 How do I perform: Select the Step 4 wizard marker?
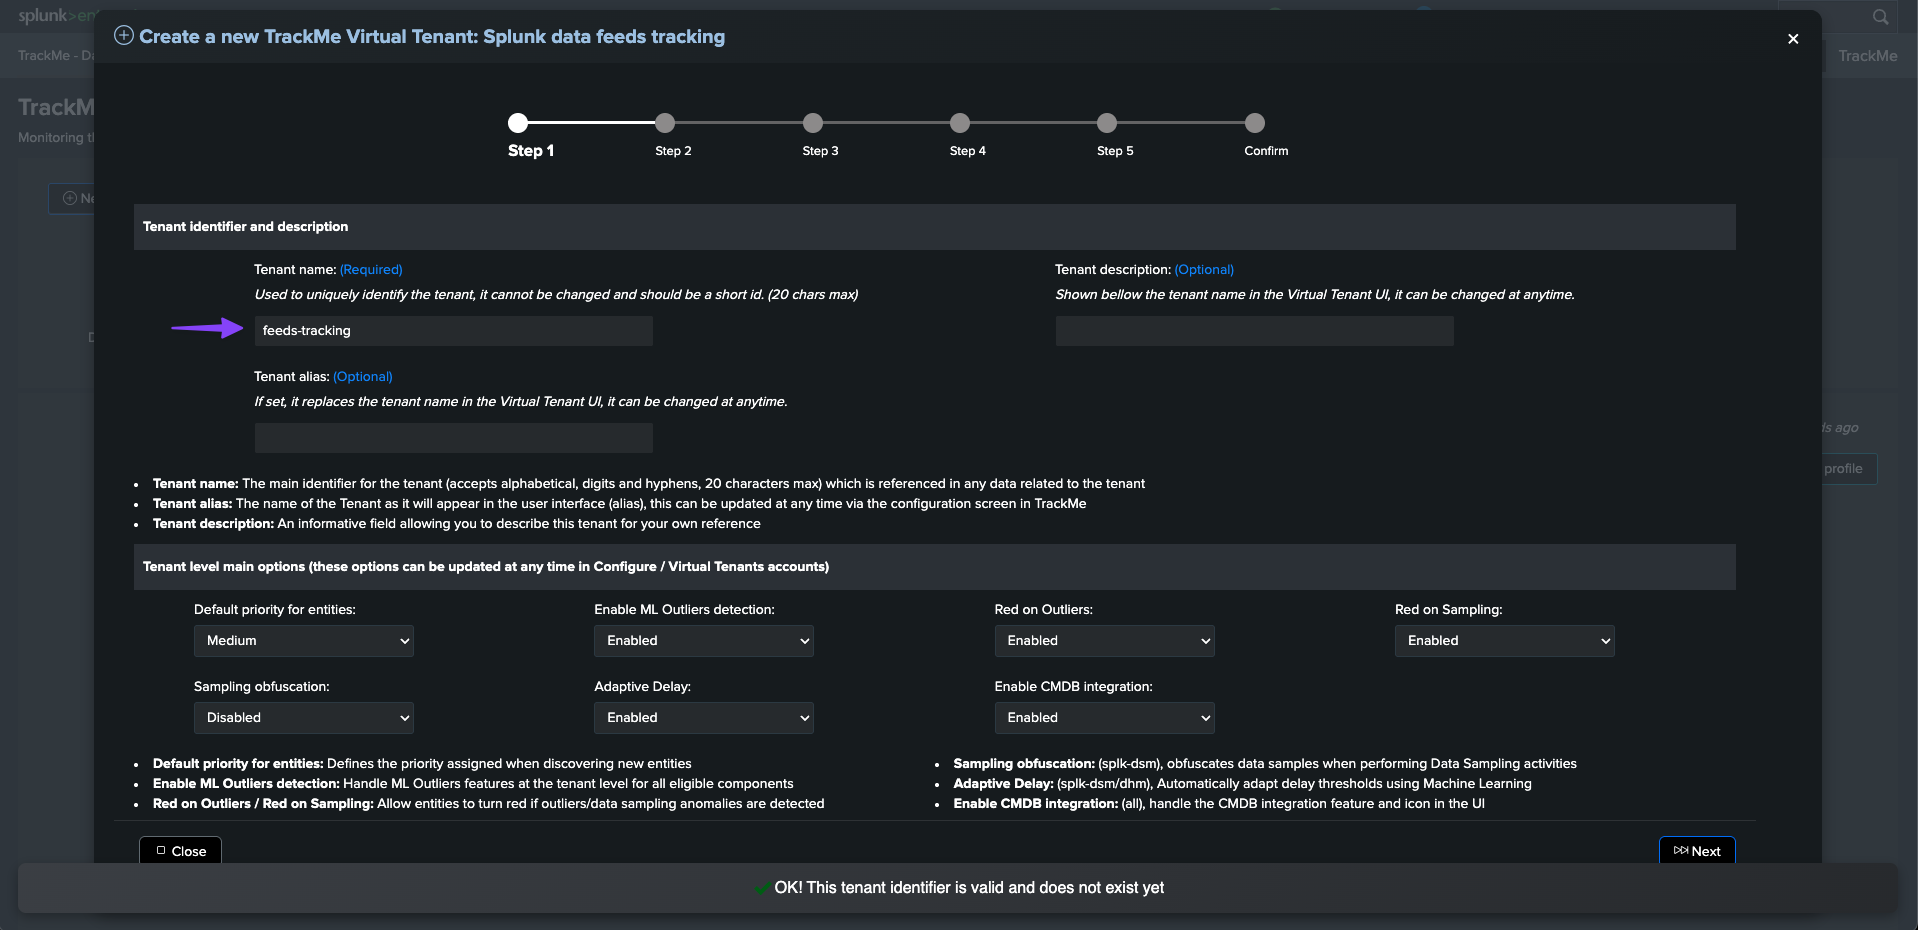click(x=960, y=123)
